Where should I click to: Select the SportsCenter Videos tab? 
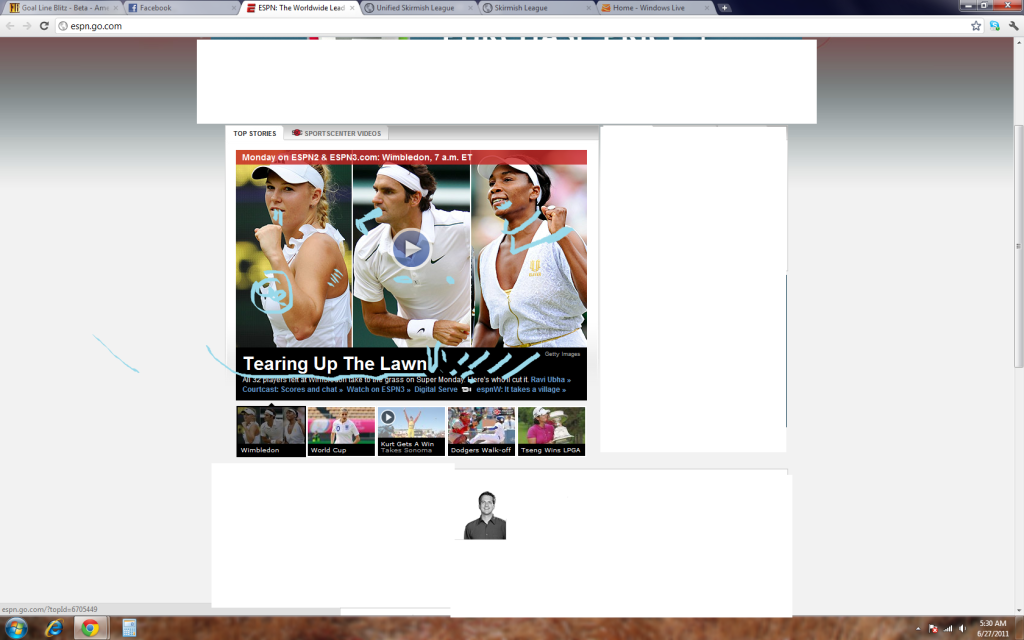pos(336,133)
